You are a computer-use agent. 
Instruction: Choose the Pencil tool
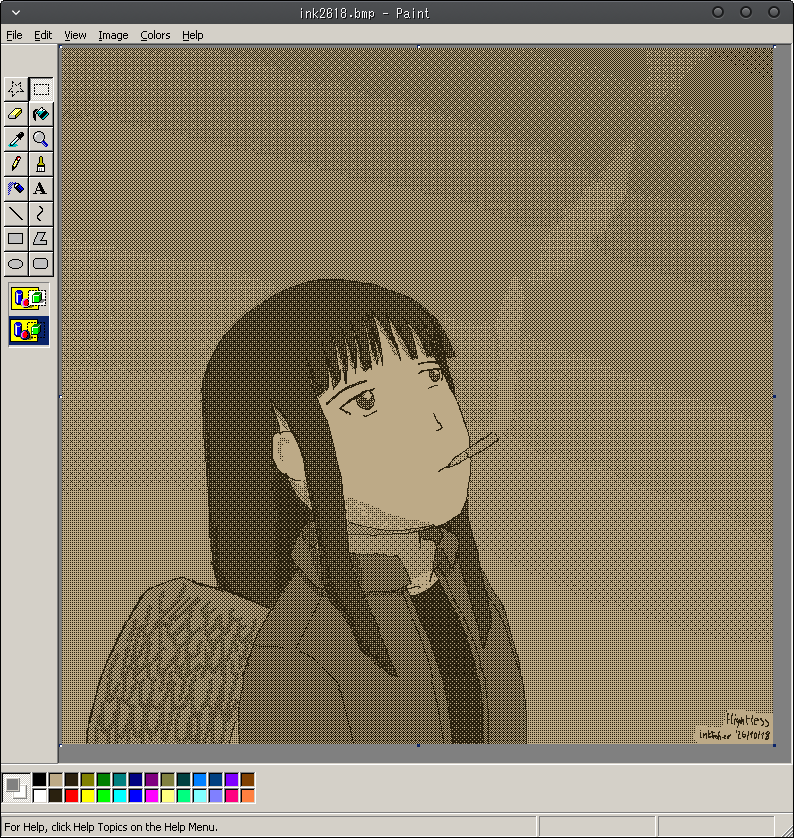coord(16,164)
